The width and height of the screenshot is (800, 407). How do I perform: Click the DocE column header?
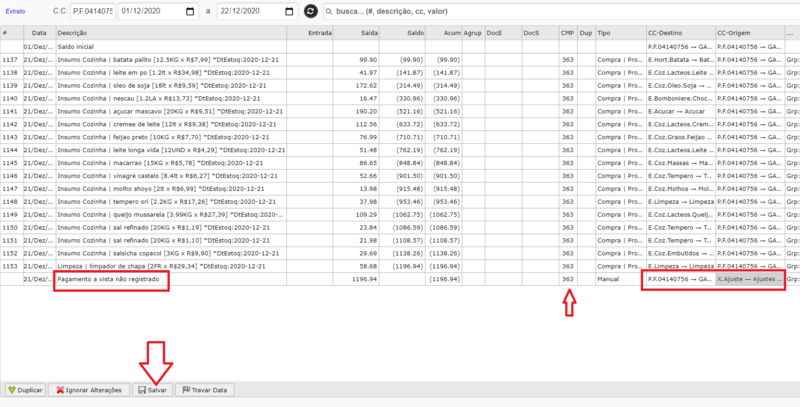pos(504,33)
